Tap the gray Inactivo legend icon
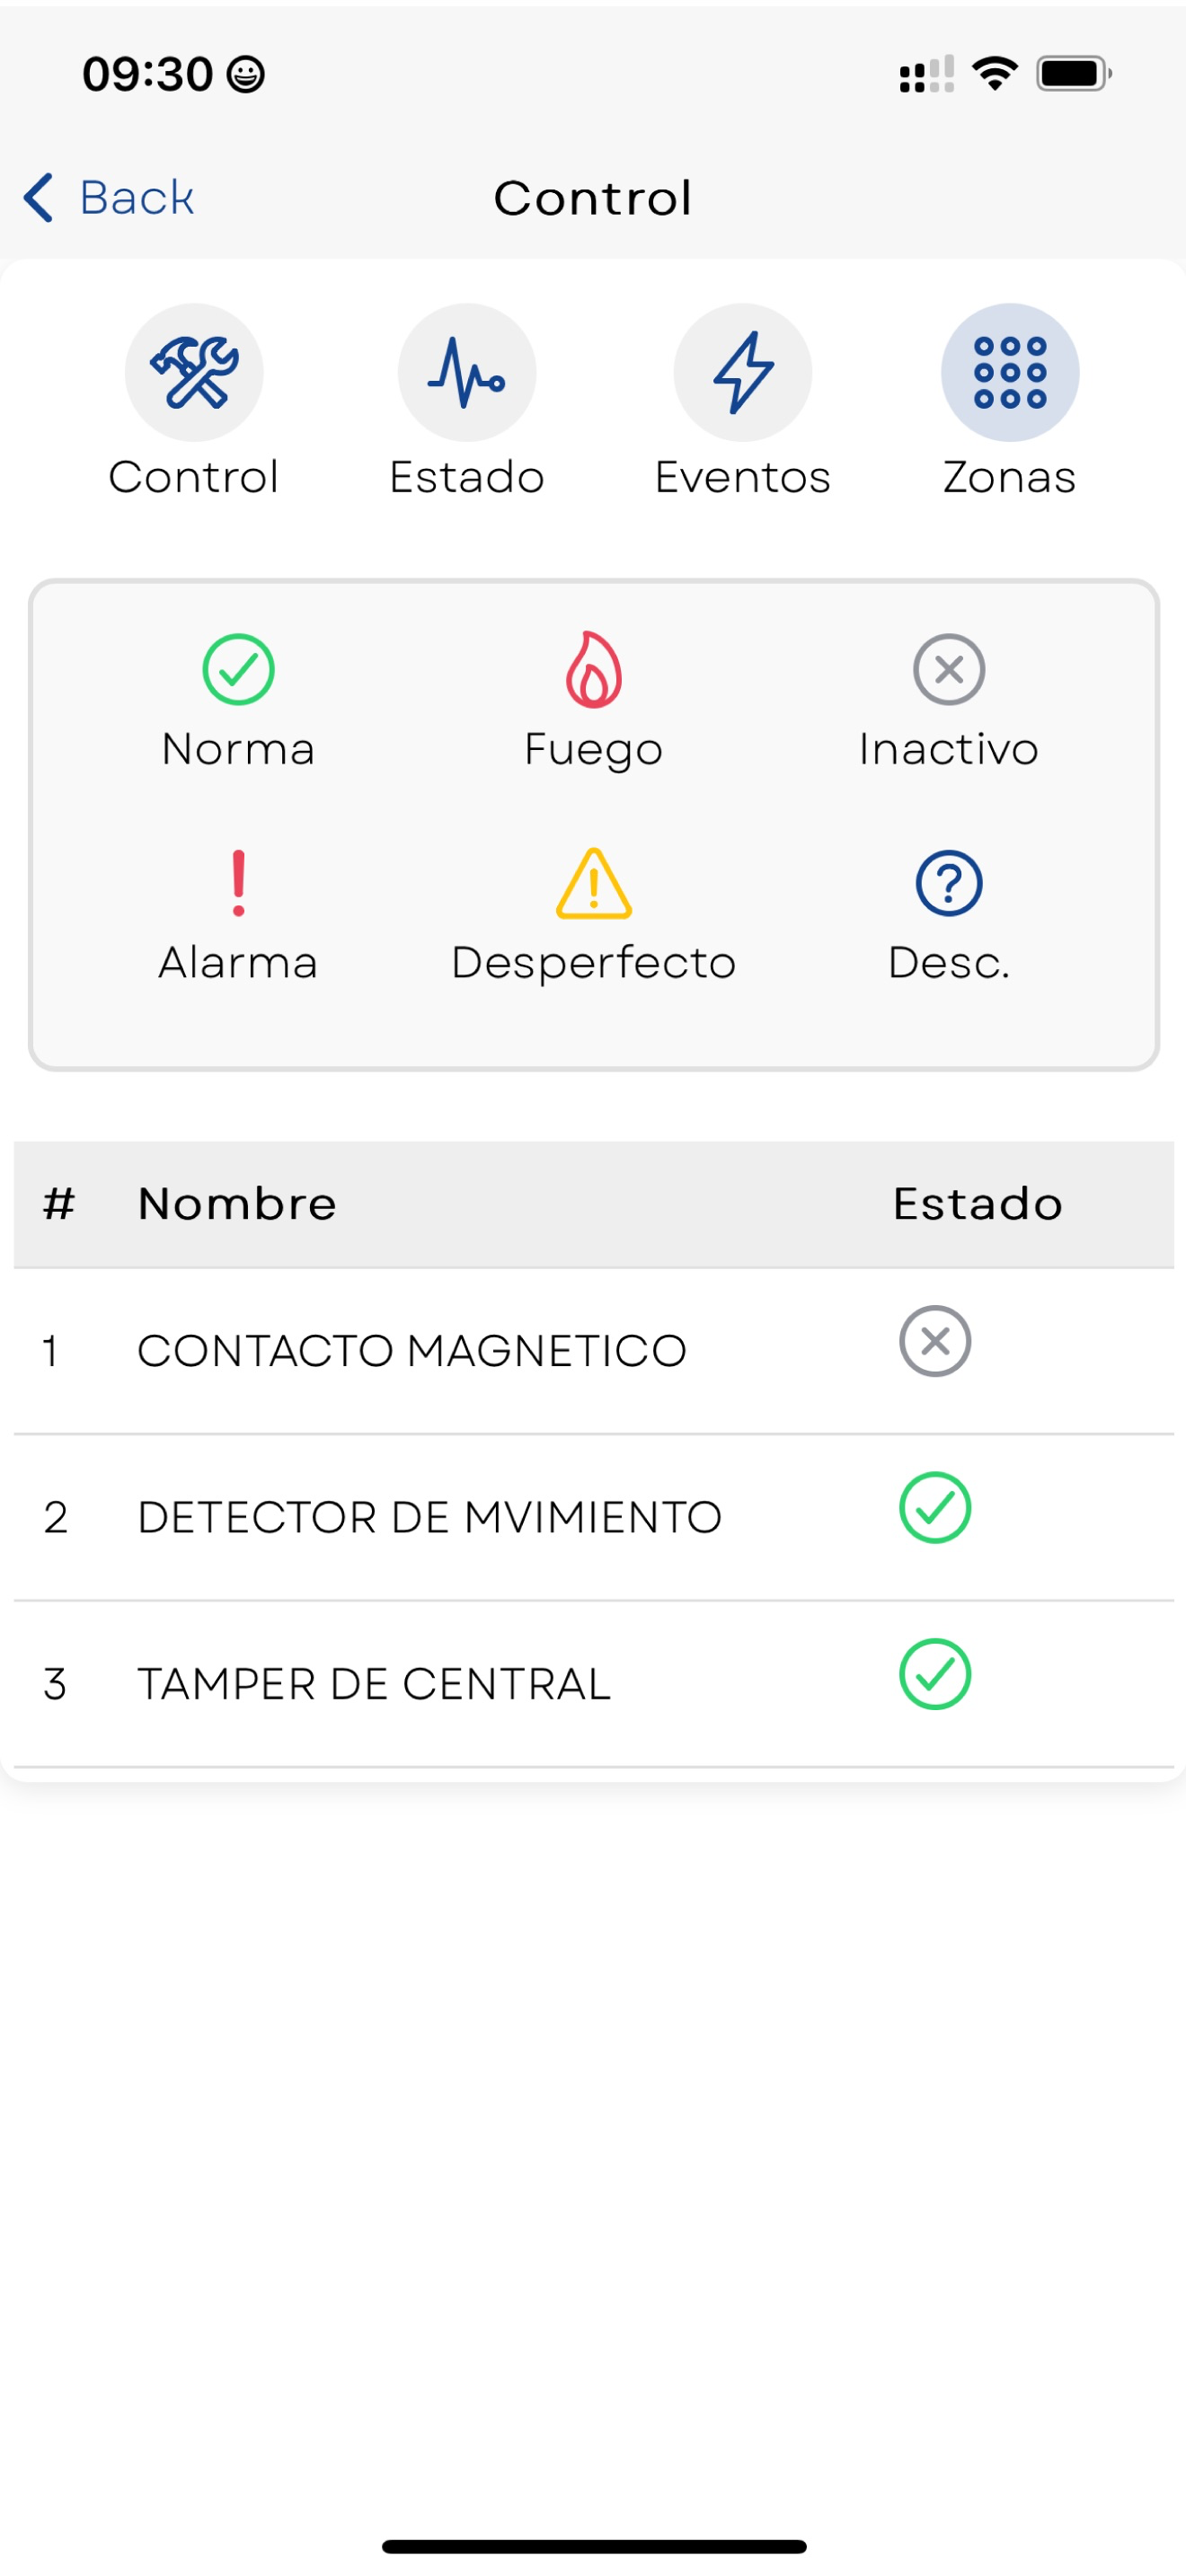The image size is (1186, 2576). pos(948,669)
